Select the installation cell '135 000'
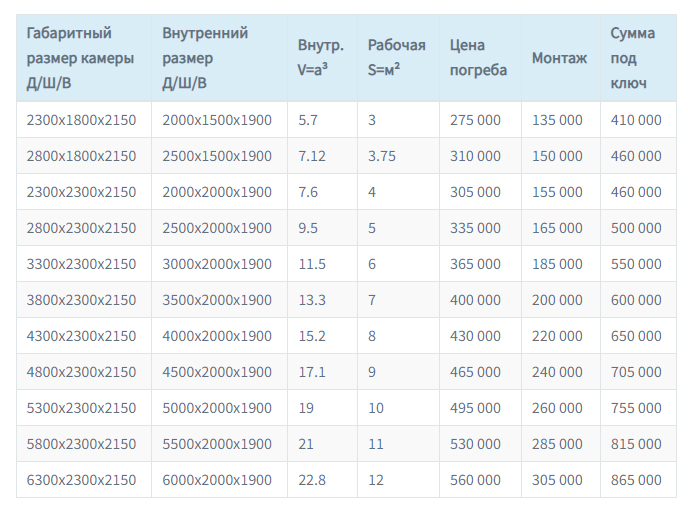The width and height of the screenshot is (688, 510). [x=561, y=120]
